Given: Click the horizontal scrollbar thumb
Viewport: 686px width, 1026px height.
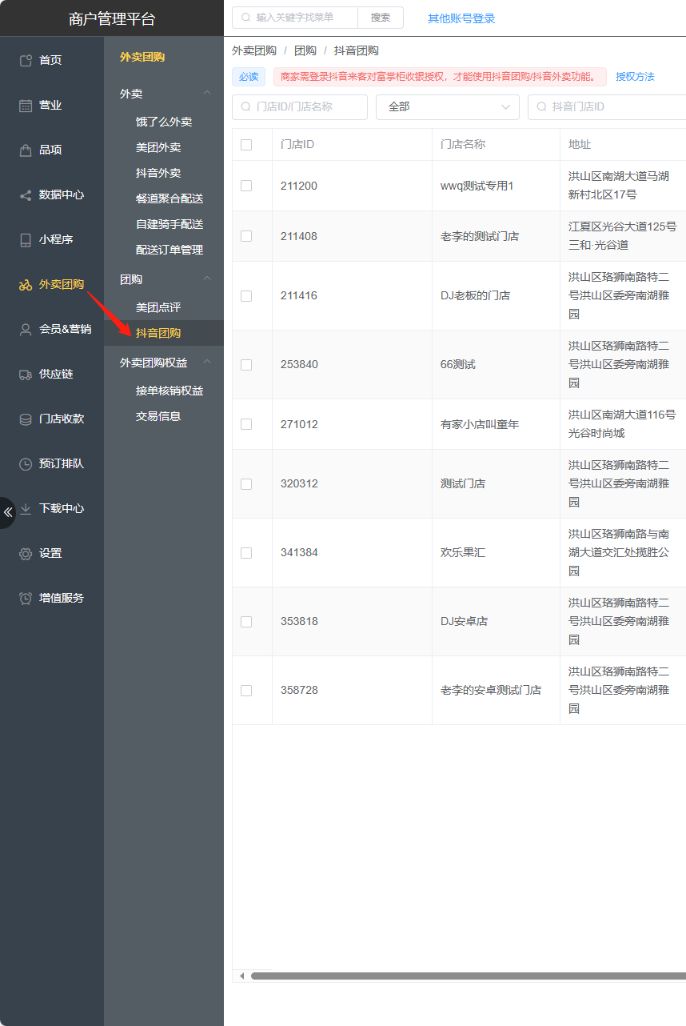Looking at the screenshot, I should pos(468,976).
